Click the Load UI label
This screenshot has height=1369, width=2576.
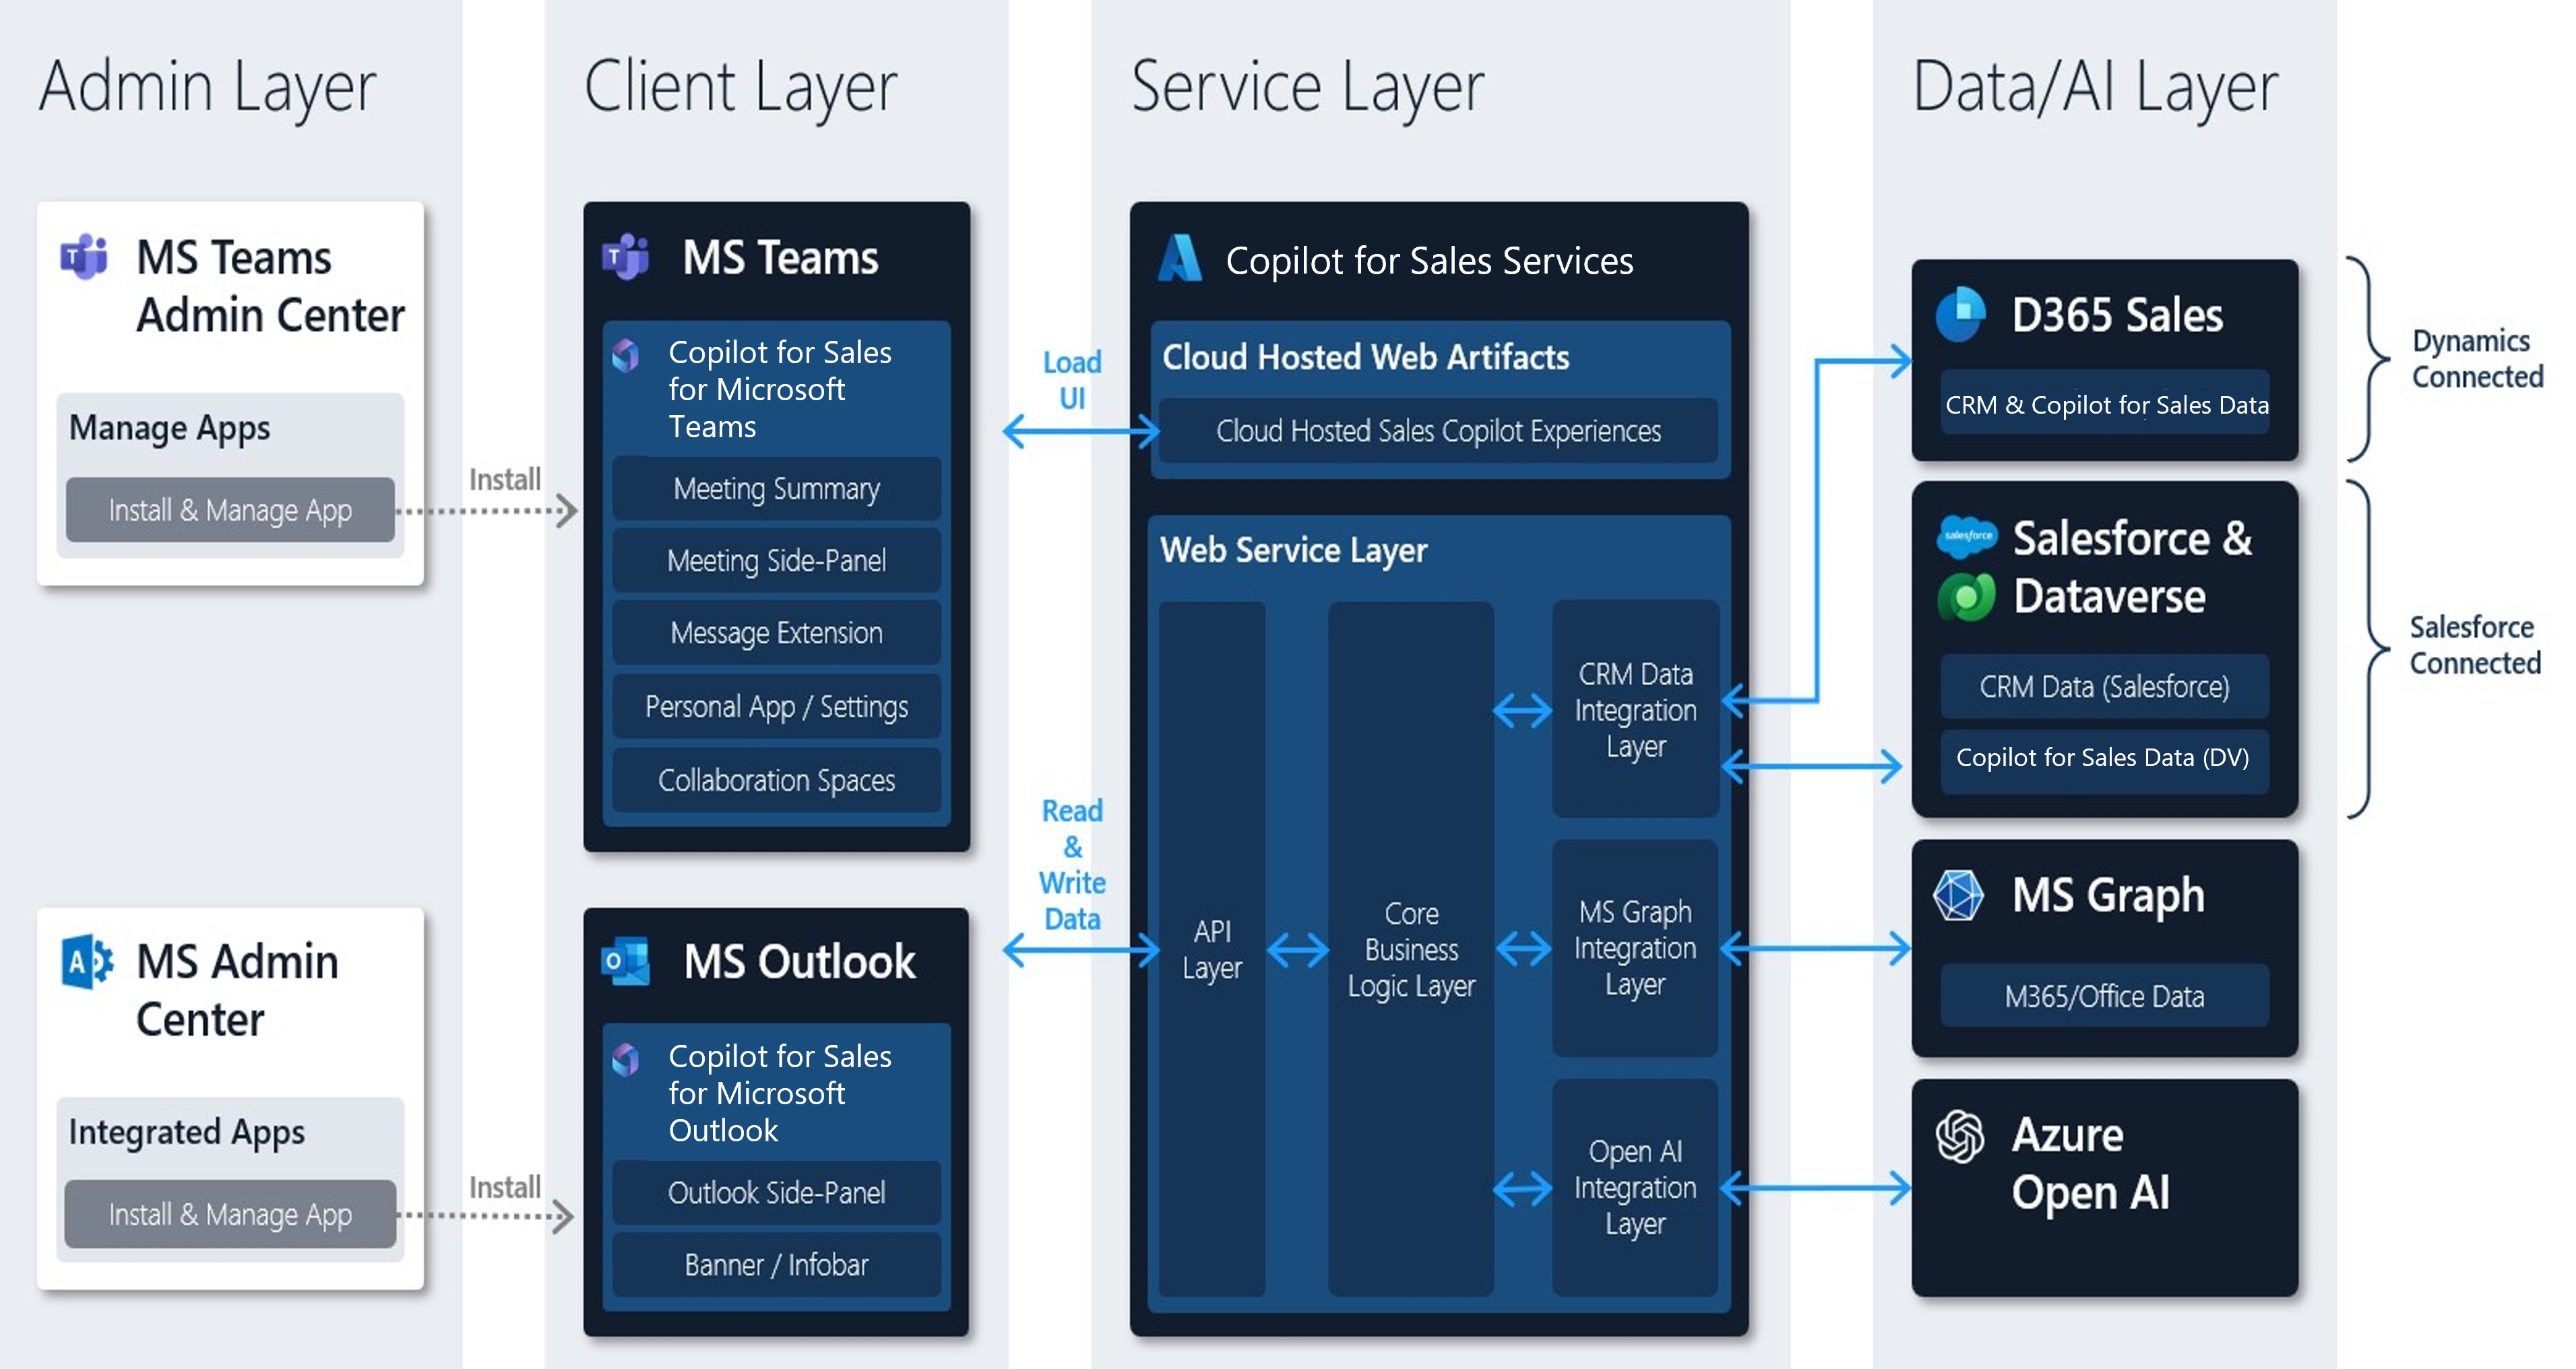coord(1072,380)
